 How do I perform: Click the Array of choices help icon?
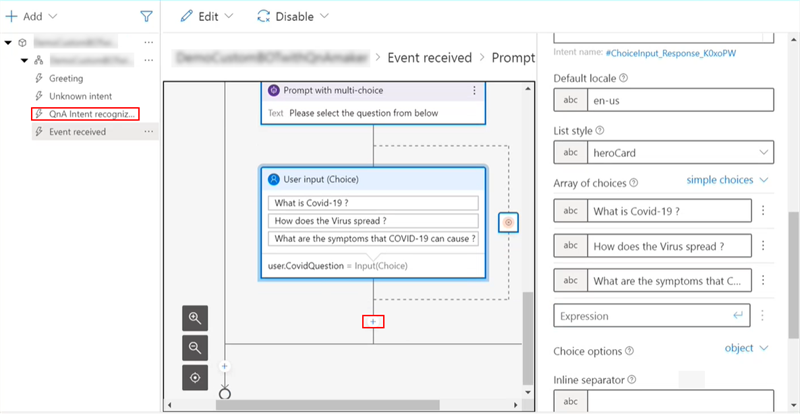point(634,183)
